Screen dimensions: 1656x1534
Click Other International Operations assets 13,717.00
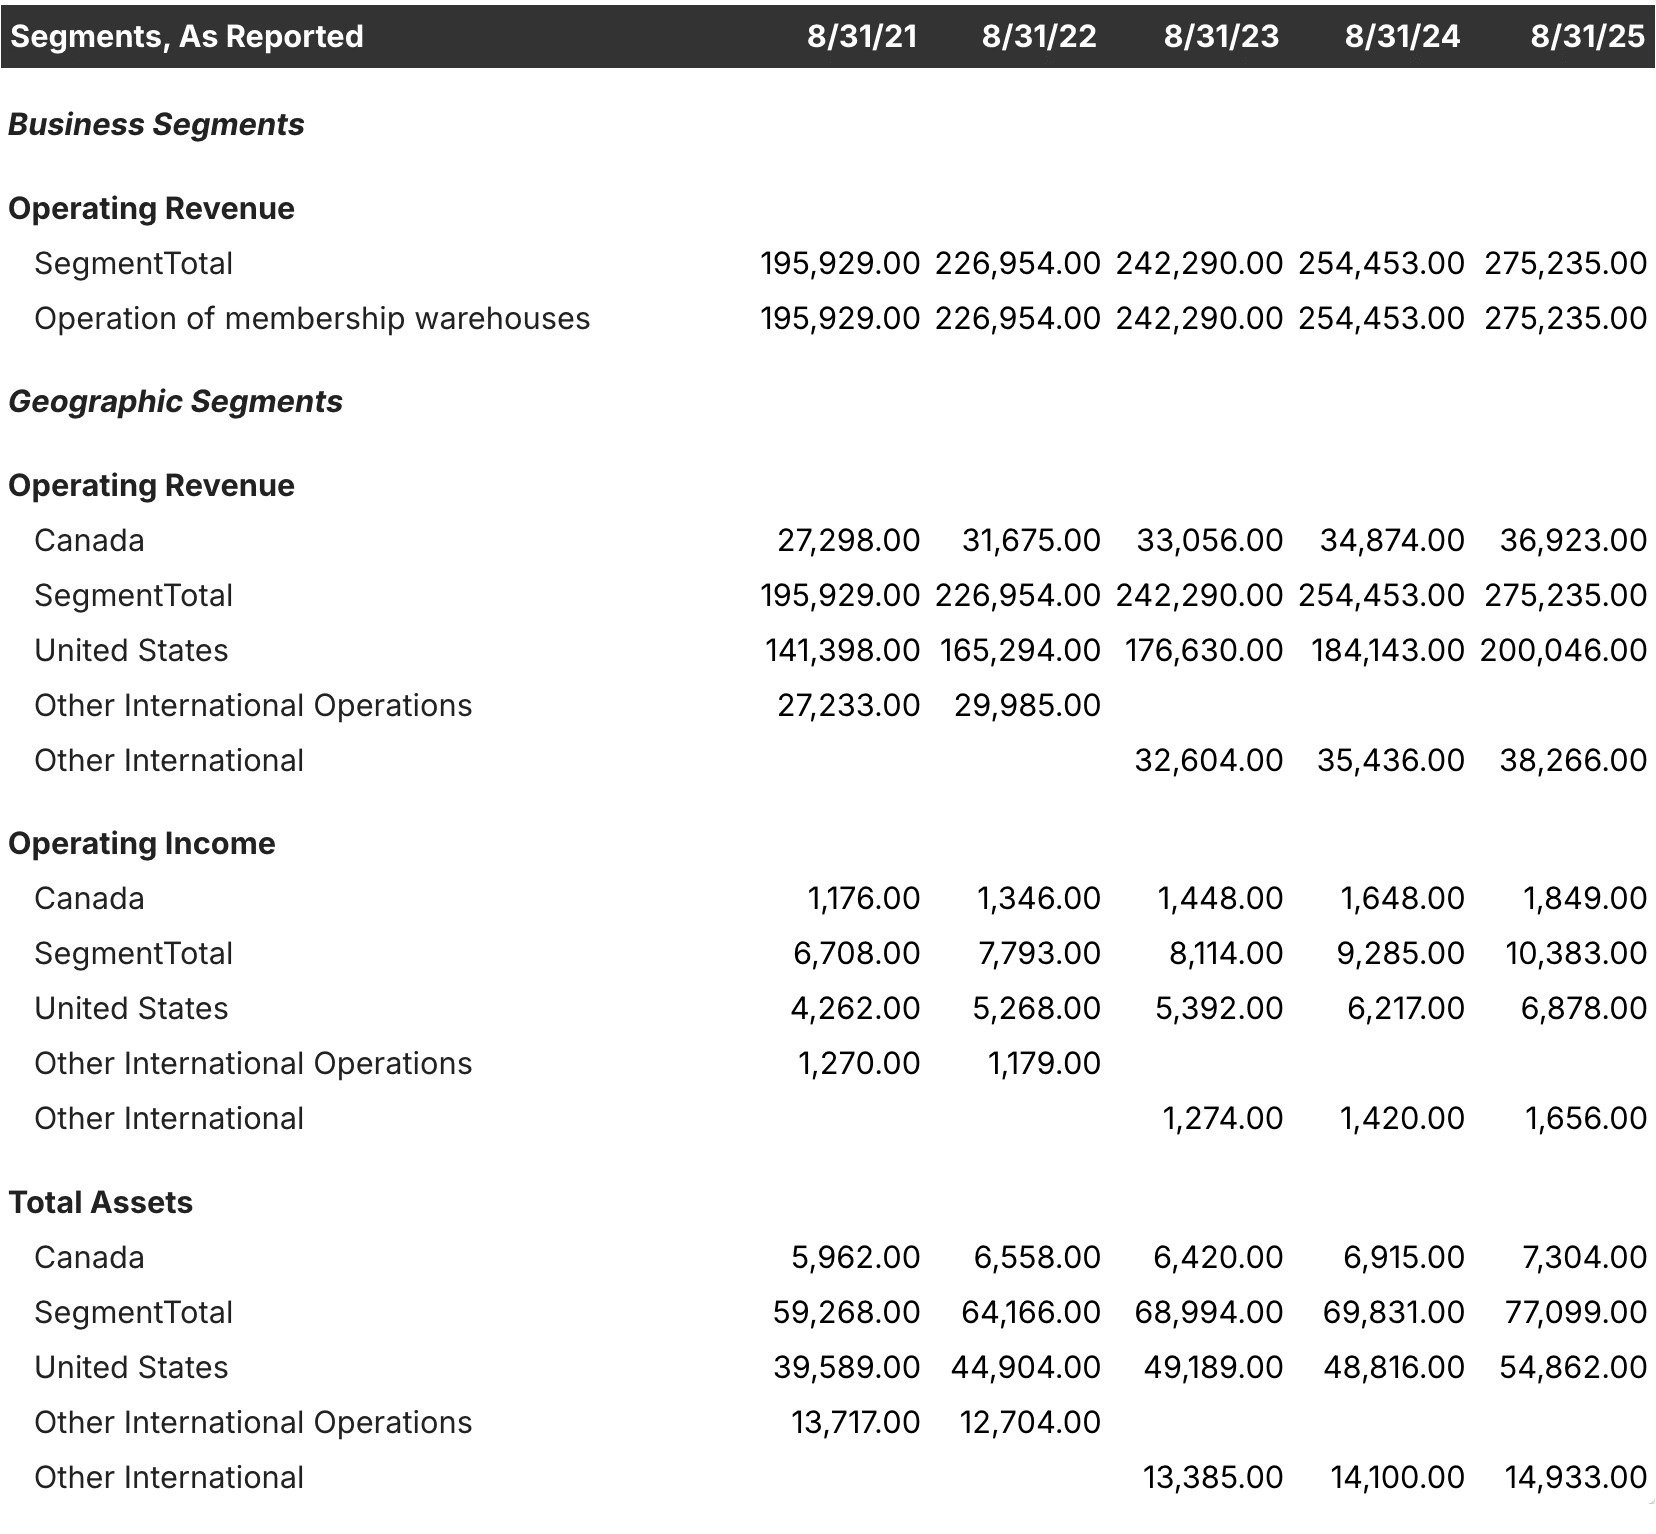(856, 1423)
